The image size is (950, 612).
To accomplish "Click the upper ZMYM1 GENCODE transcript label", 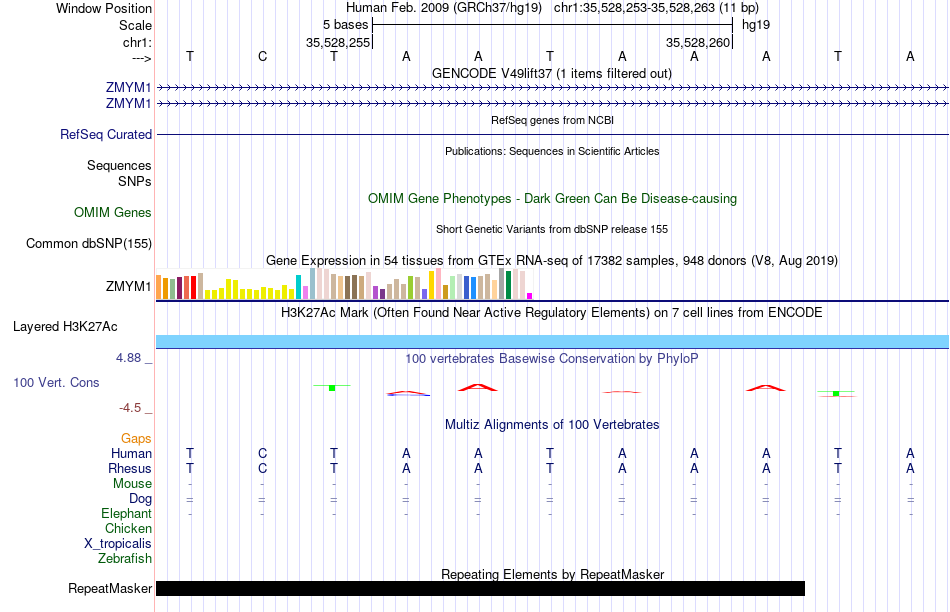I will click(x=128, y=87).
